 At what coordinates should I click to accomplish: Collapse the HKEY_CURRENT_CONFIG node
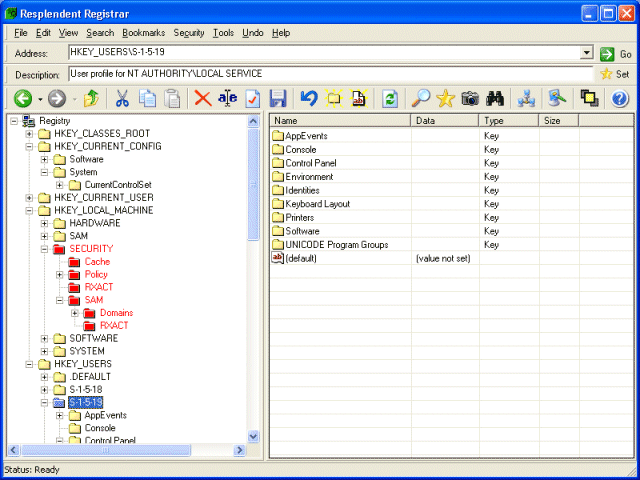pyautogui.click(x=29, y=146)
